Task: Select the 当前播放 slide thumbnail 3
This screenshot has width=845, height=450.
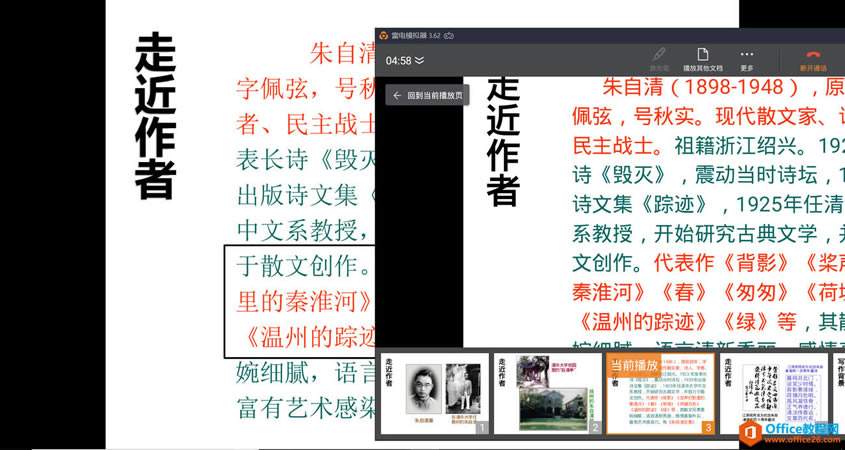Action: 661,393
